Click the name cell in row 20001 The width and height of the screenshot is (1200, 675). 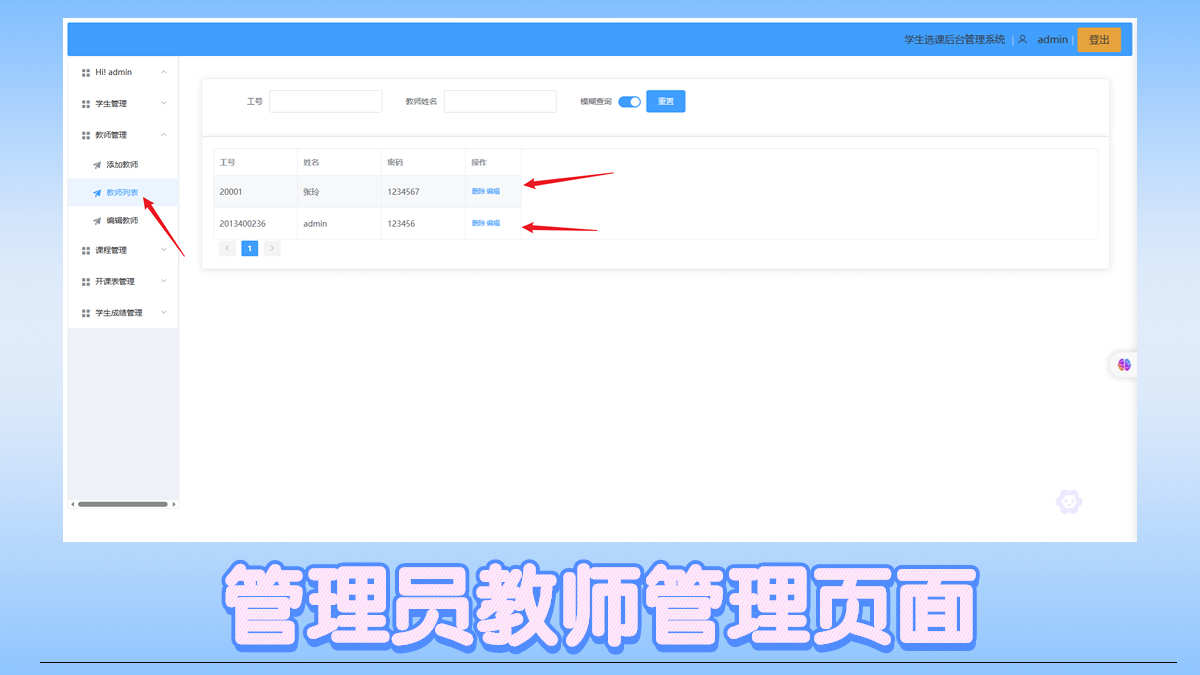[x=339, y=191]
